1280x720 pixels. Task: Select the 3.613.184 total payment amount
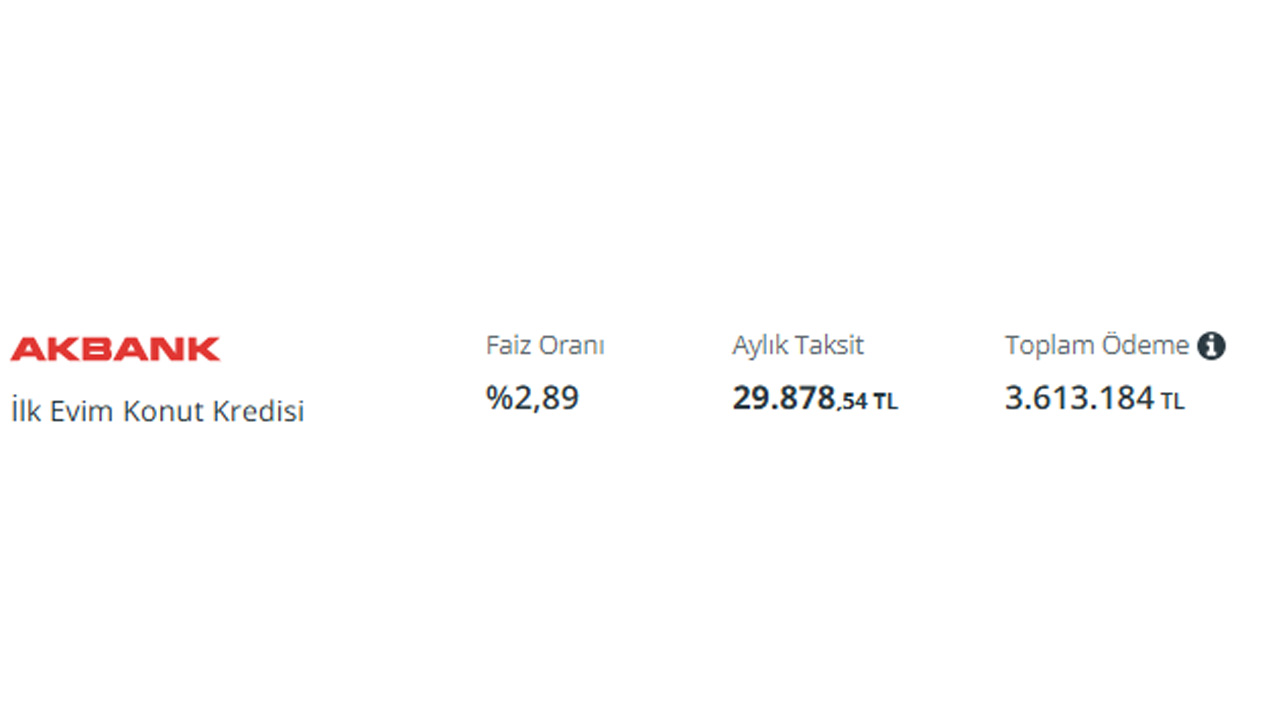[x=1079, y=399]
